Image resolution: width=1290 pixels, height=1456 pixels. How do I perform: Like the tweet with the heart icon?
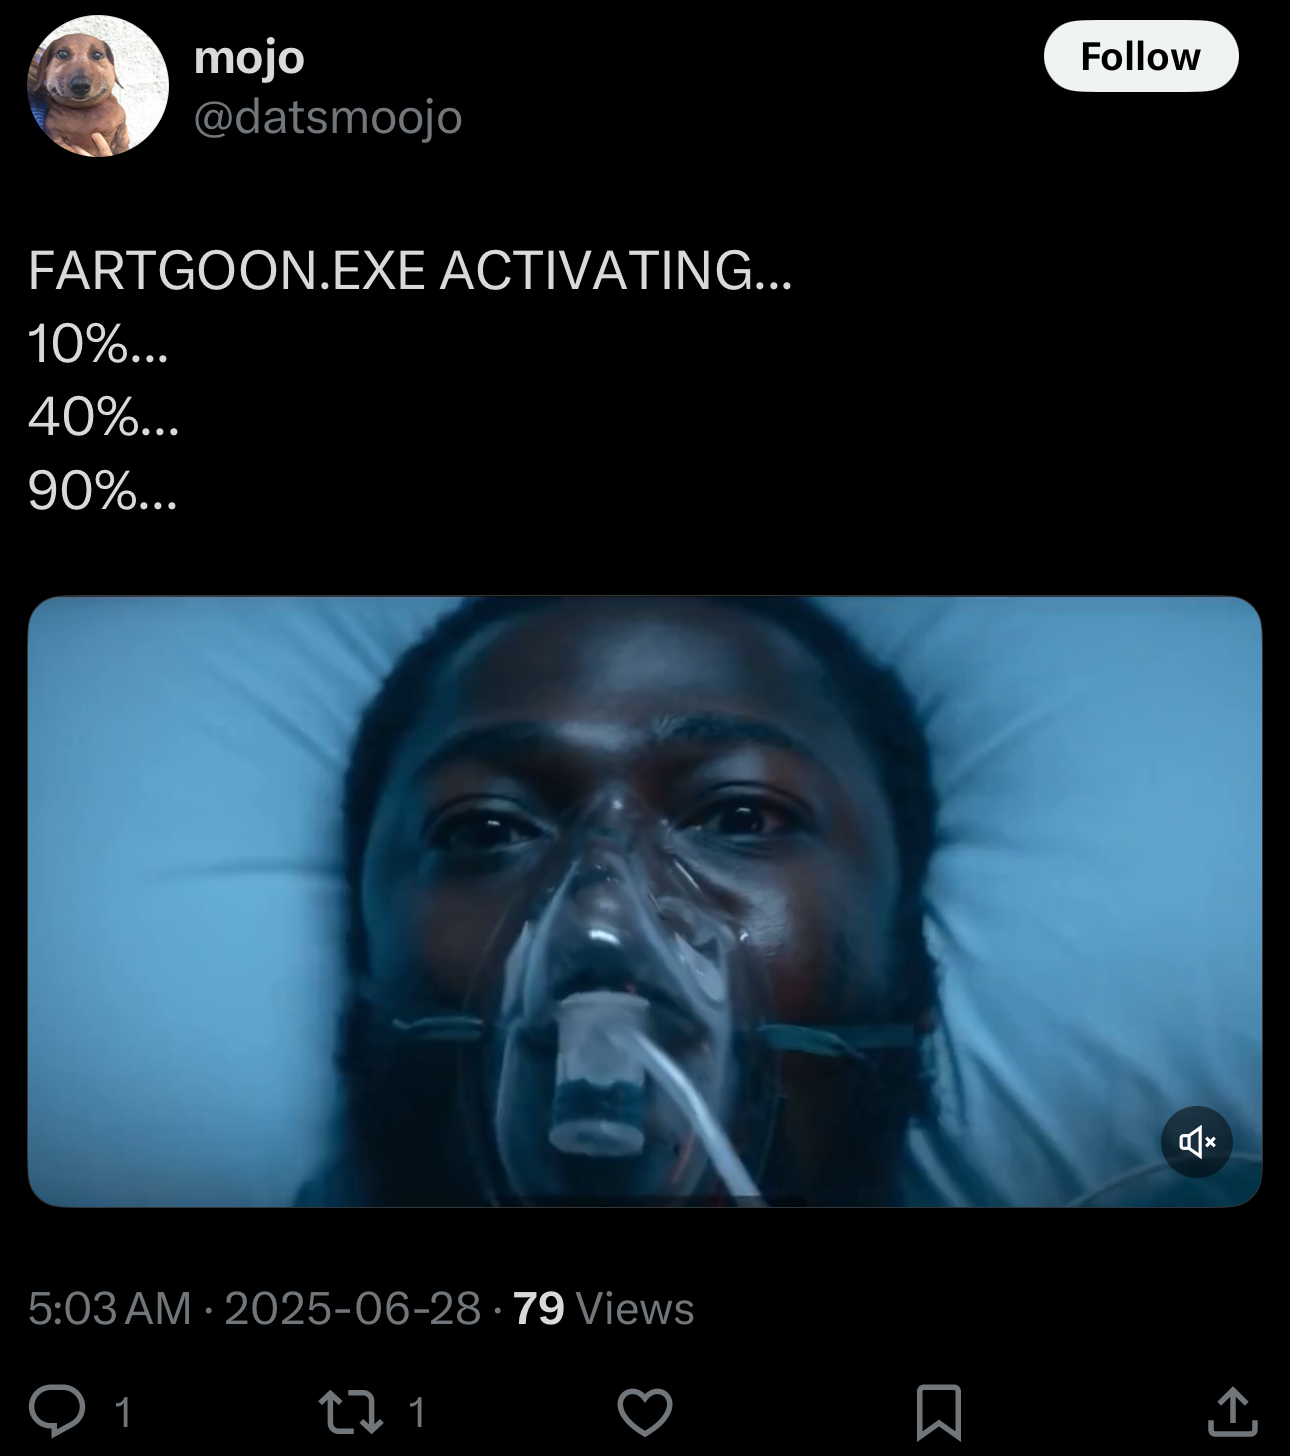click(x=644, y=1412)
